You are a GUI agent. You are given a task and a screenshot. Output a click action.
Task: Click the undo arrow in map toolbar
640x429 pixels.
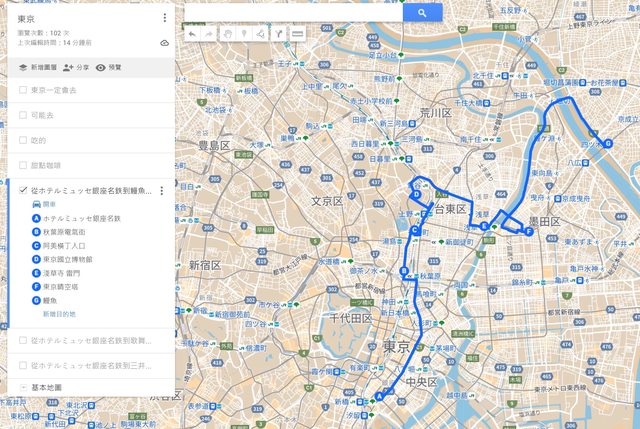coord(192,34)
